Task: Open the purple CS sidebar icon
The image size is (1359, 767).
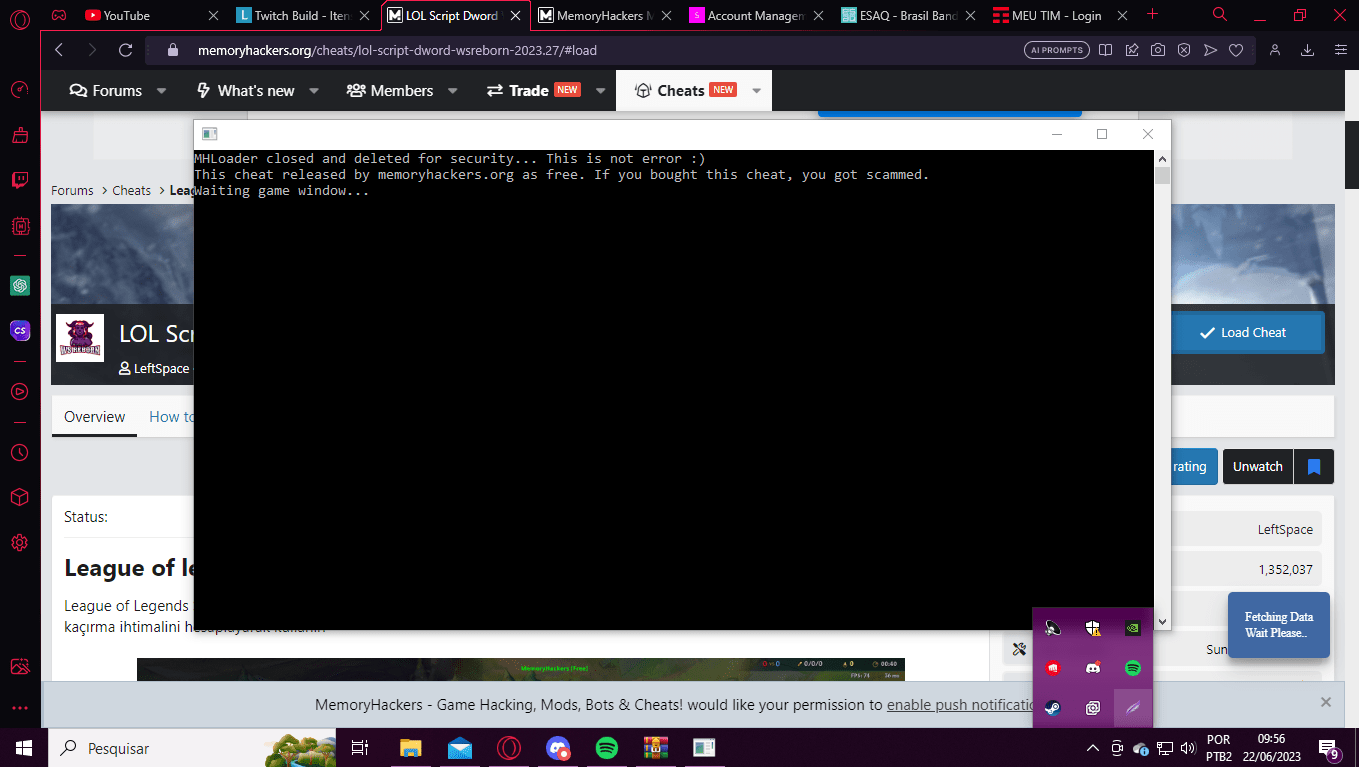Action: pyautogui.click(x=19, y=330)
